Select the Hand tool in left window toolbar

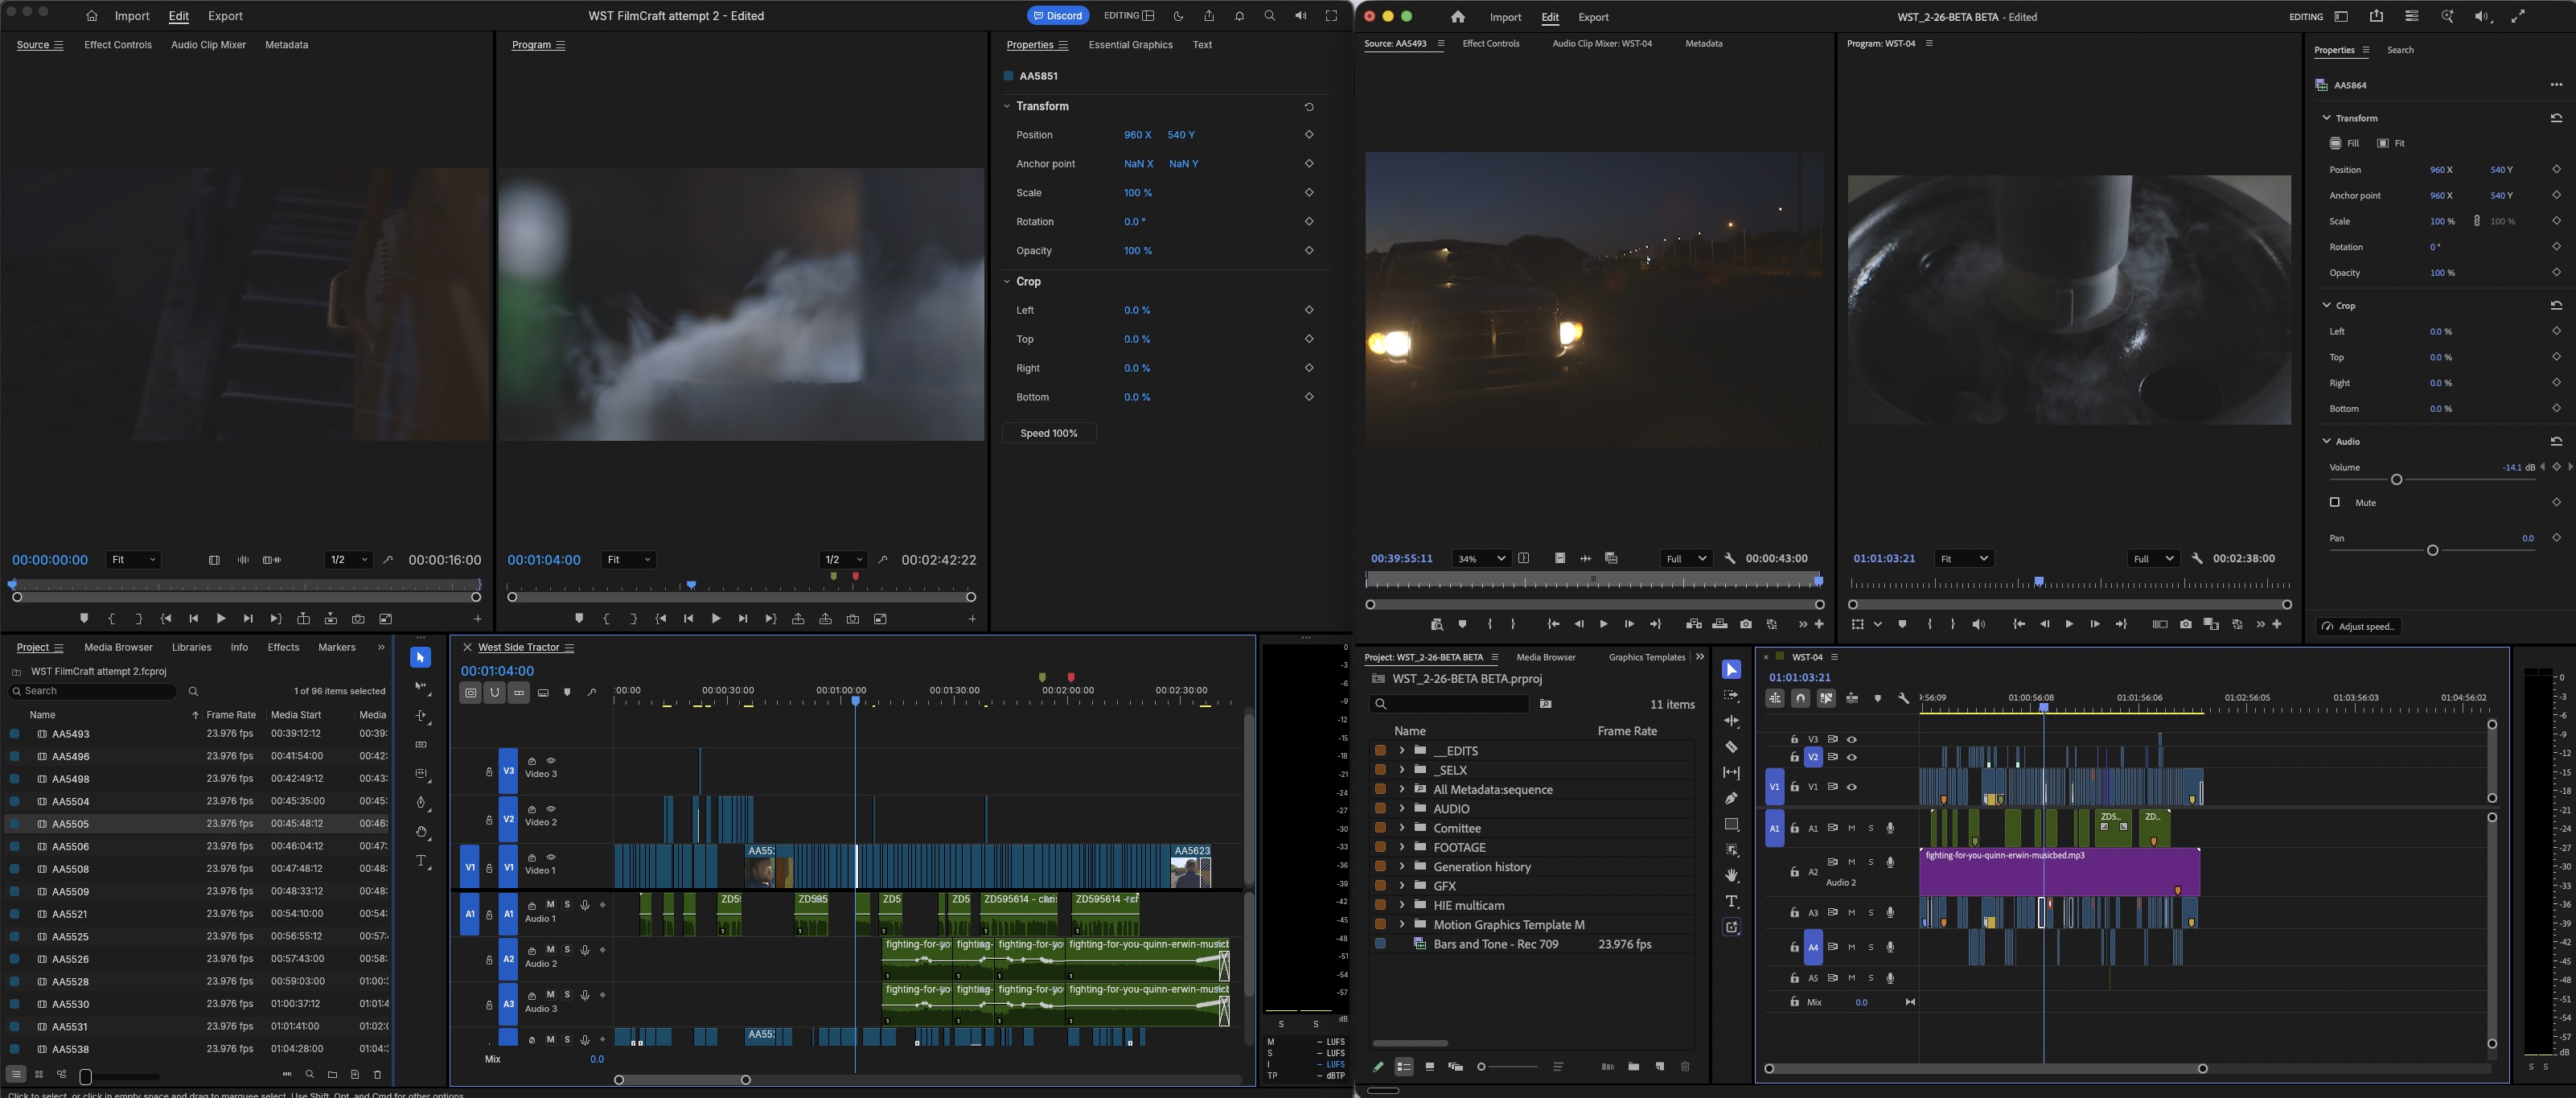click(421, 832)
